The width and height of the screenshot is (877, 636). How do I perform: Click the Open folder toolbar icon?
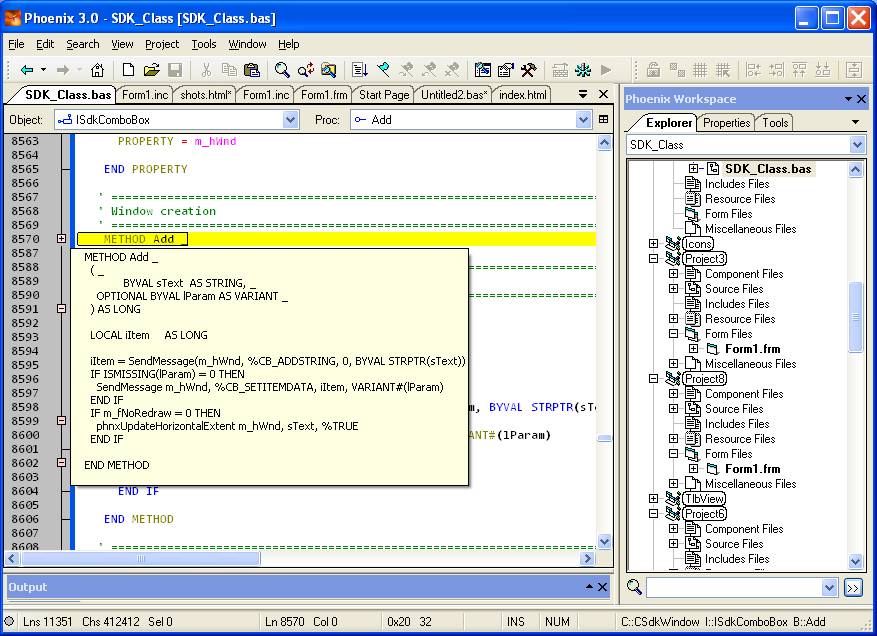[x=151, y=70]
